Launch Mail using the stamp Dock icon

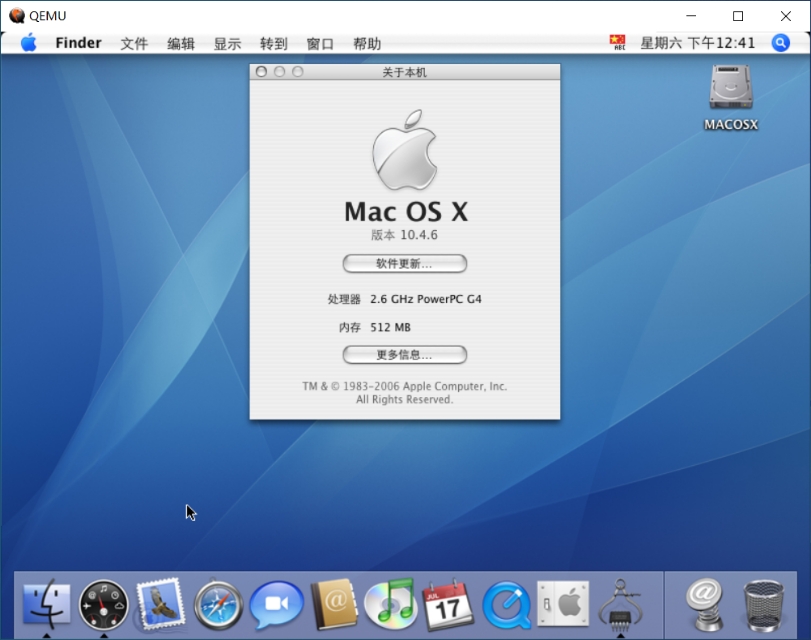pyautogui.click(x=161, y=605)
